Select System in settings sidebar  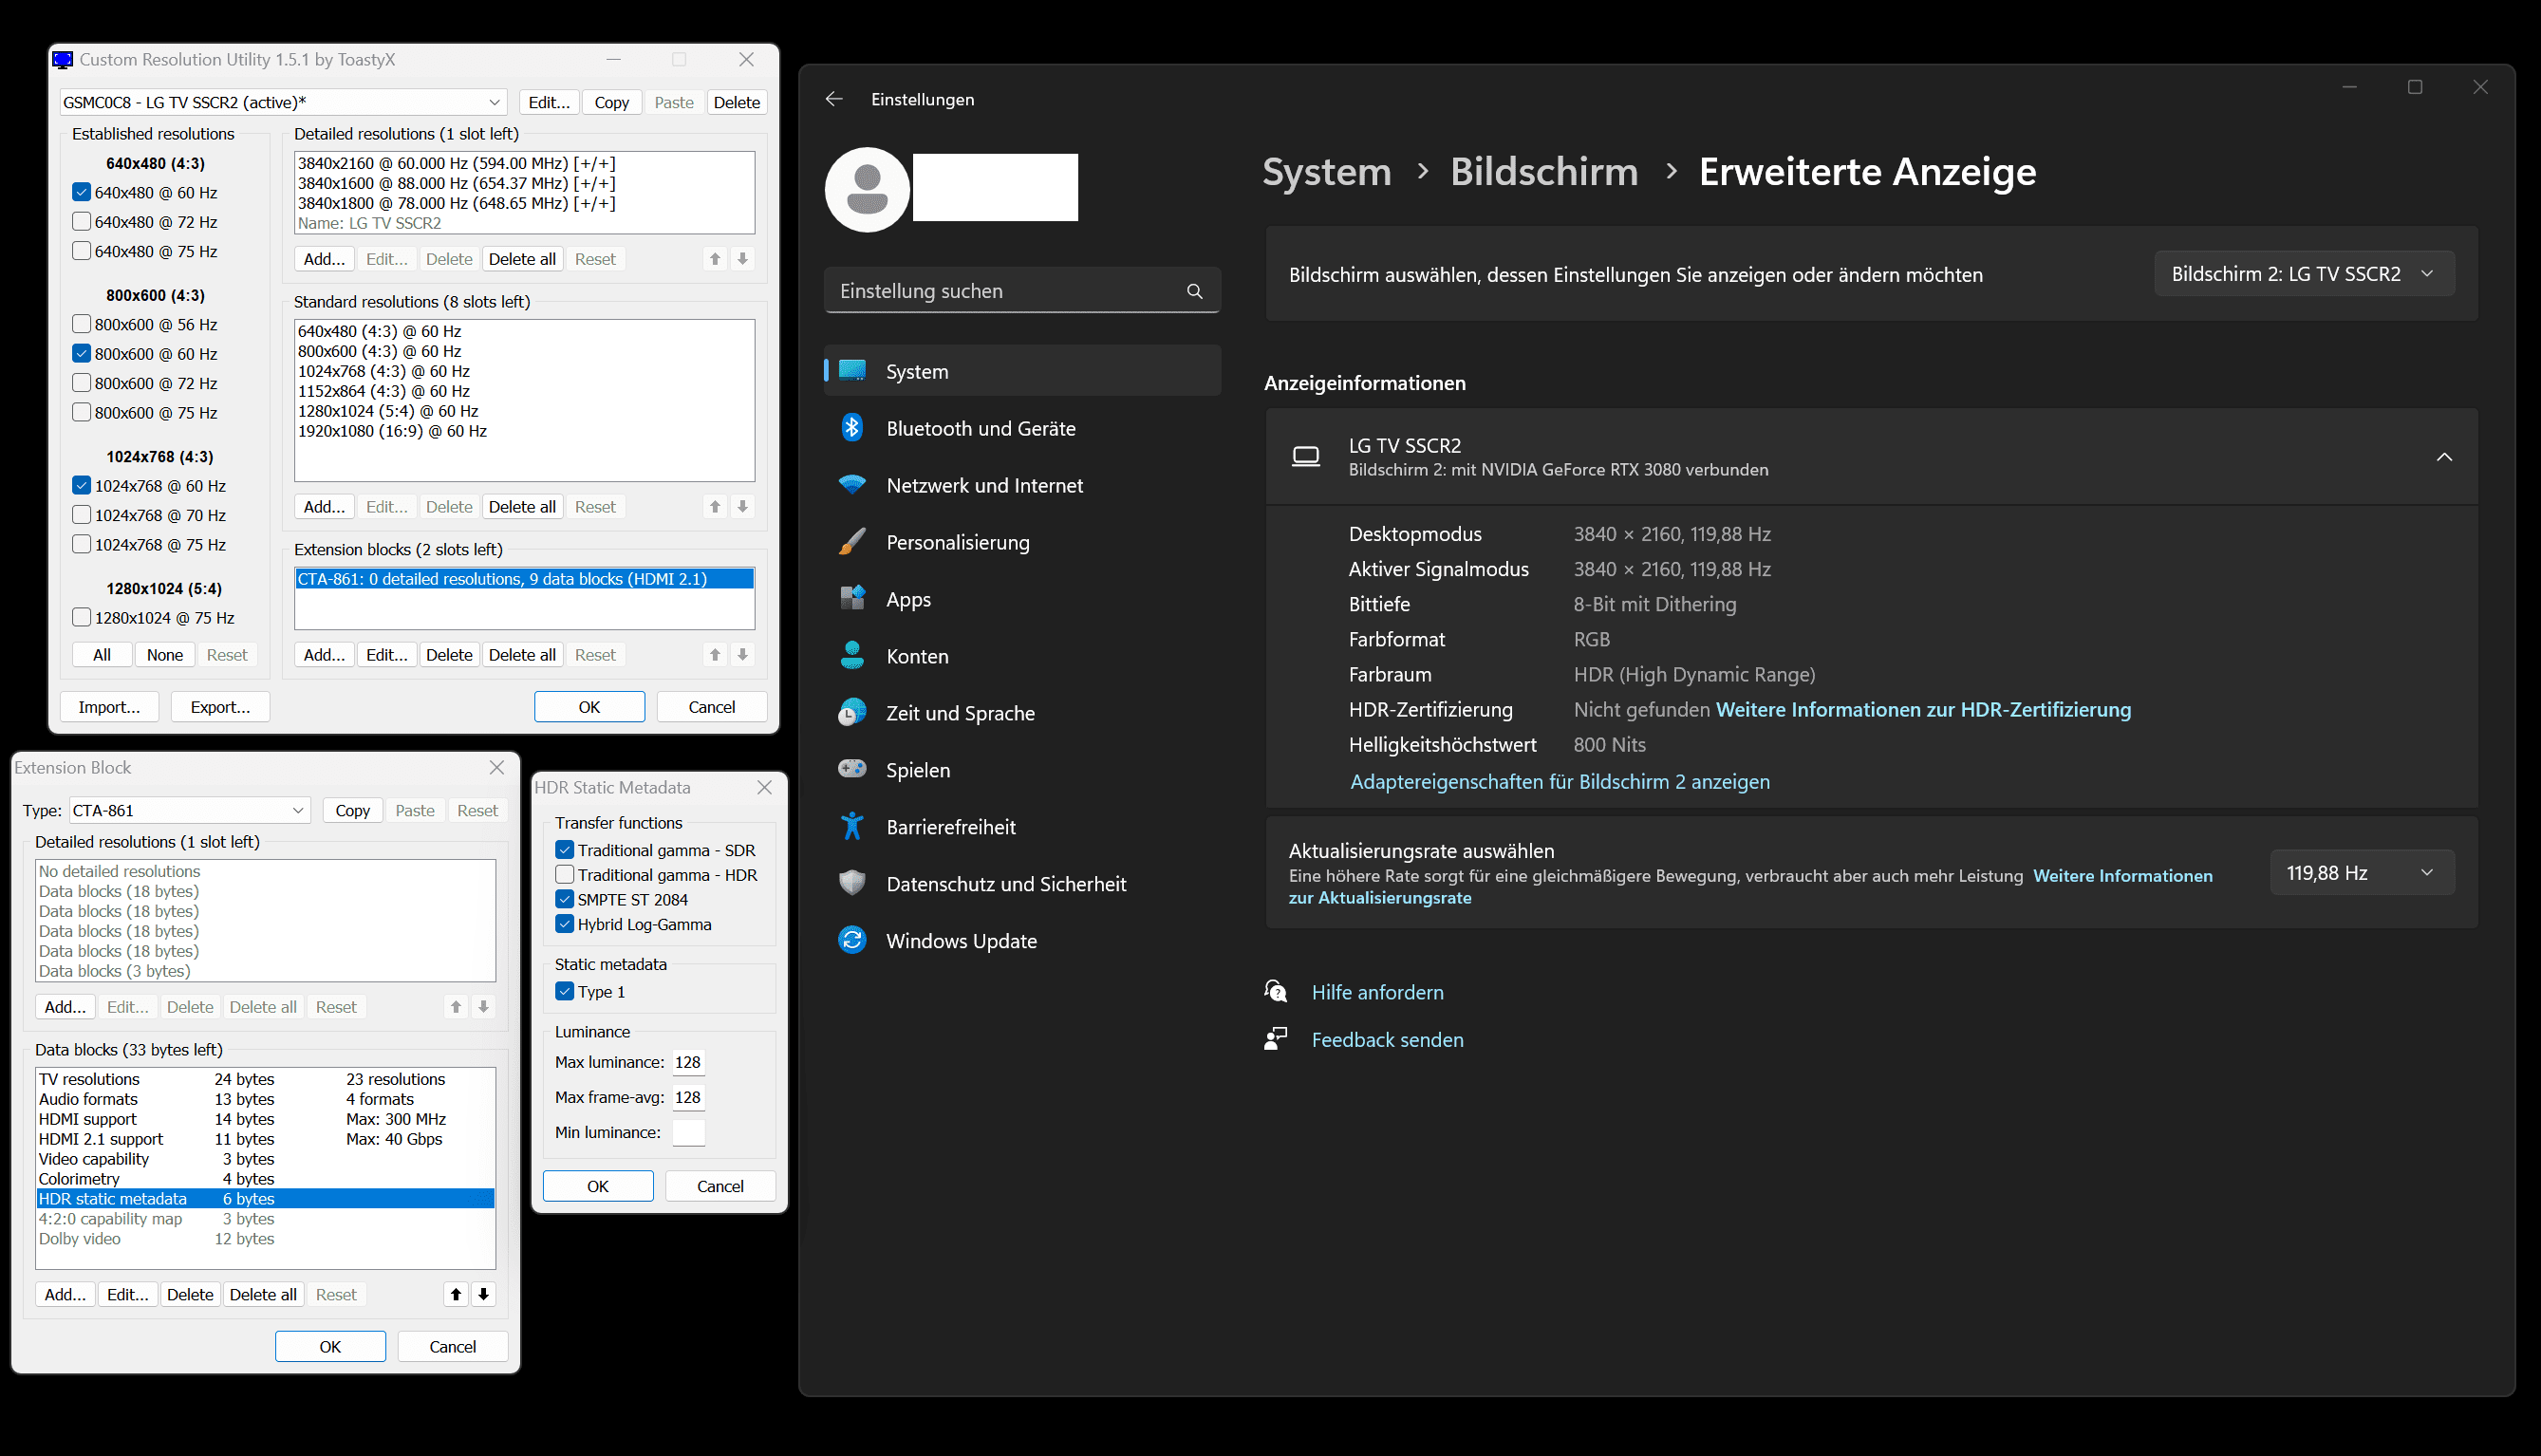coord(1022,371)
